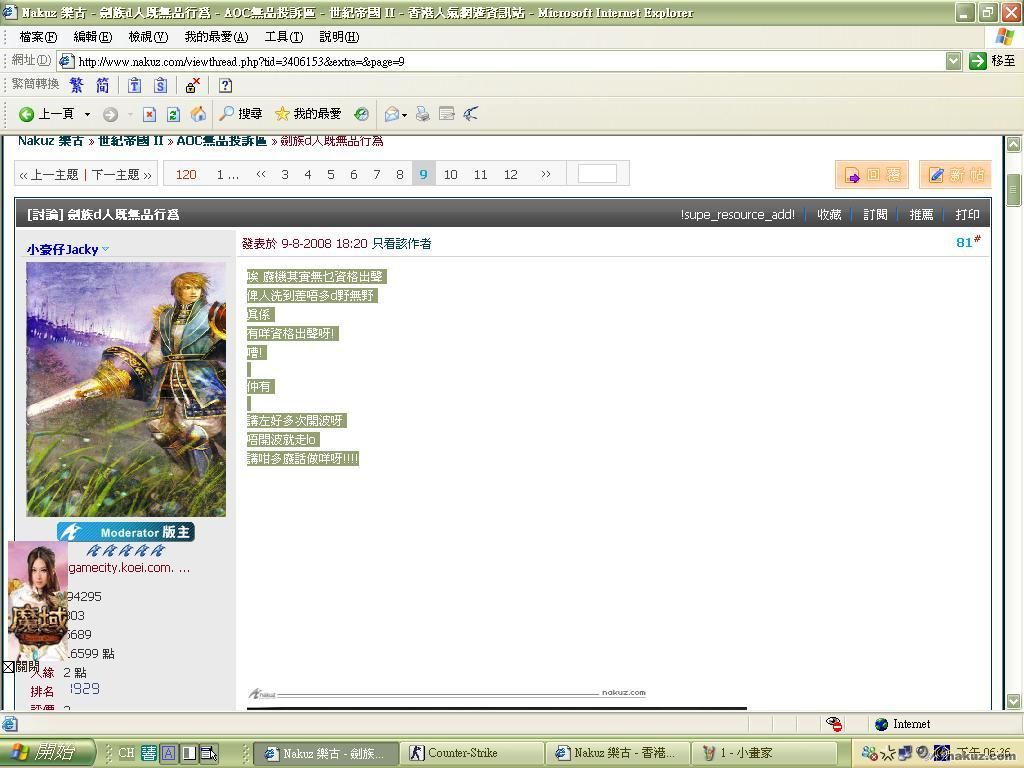Image resolution: width=1024 pixels, height=768 pixels.
Task: Click the orange 新帖 new post button
Action: 955,174
